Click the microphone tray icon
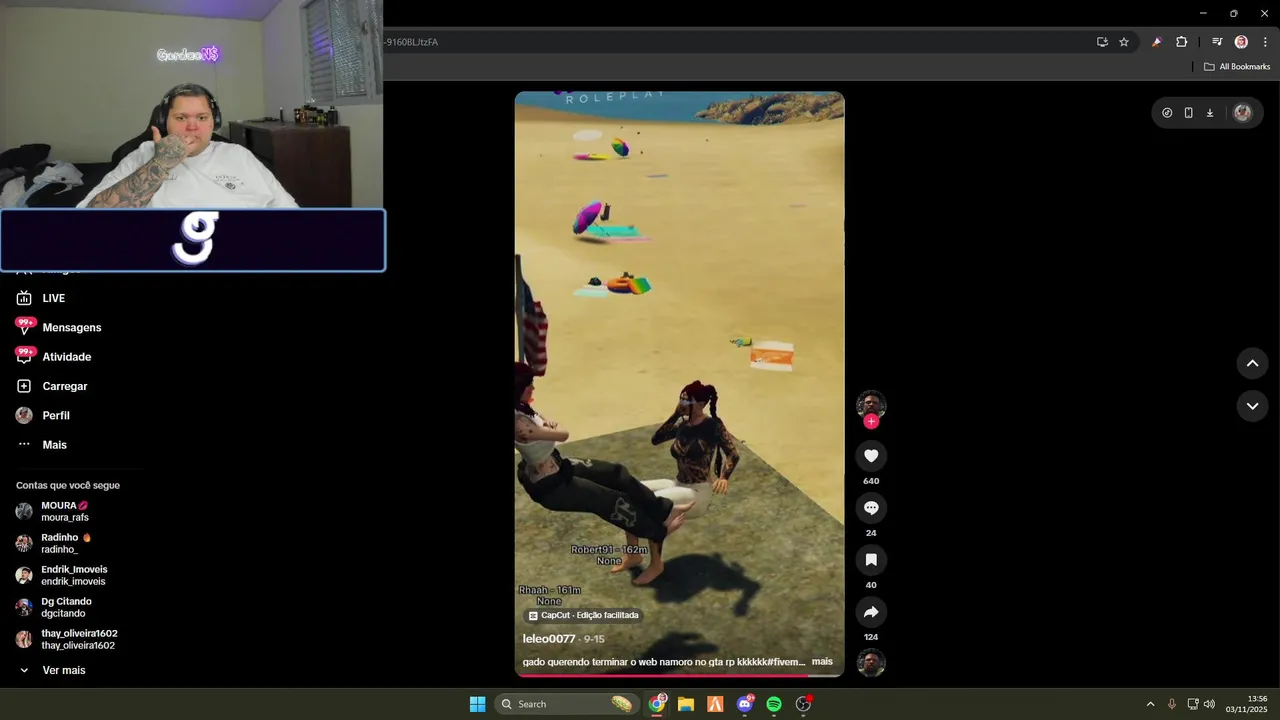Image resolution: width=1280 pixels, height=720 pixels. 1172,704
